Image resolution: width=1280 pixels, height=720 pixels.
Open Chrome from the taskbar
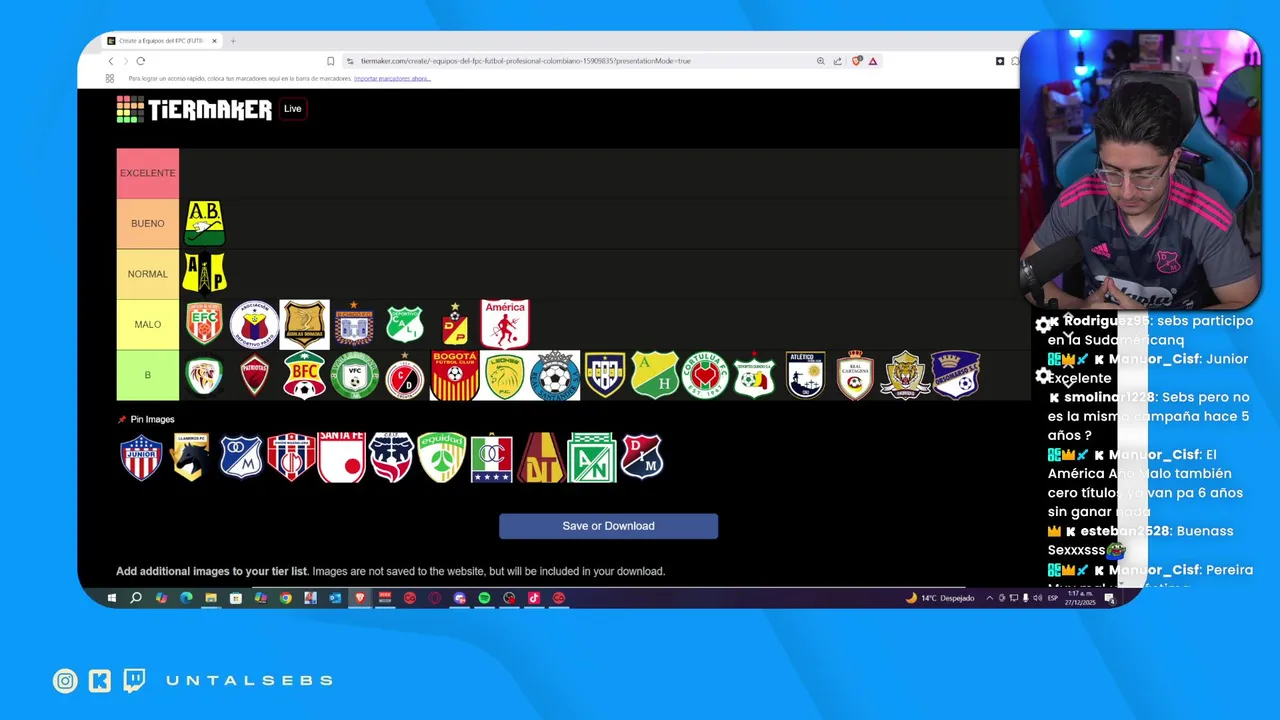(285, 598)
